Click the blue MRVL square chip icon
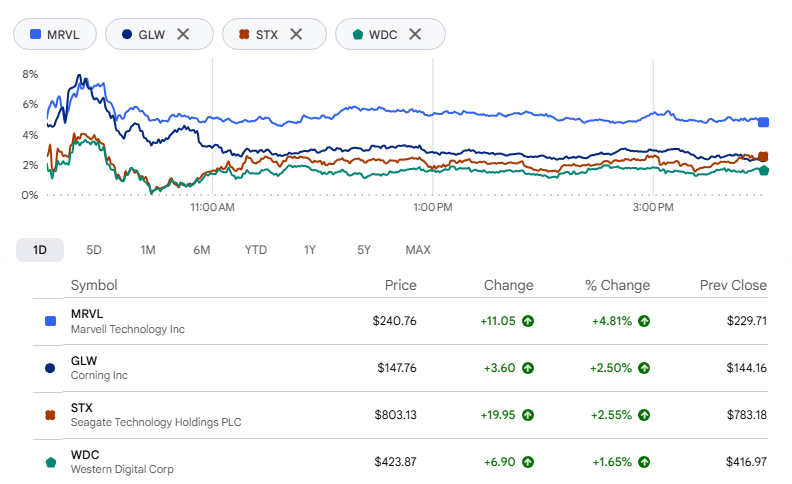Image resolution: width=792 pixels, height=484 pixels. coord(35,34)
